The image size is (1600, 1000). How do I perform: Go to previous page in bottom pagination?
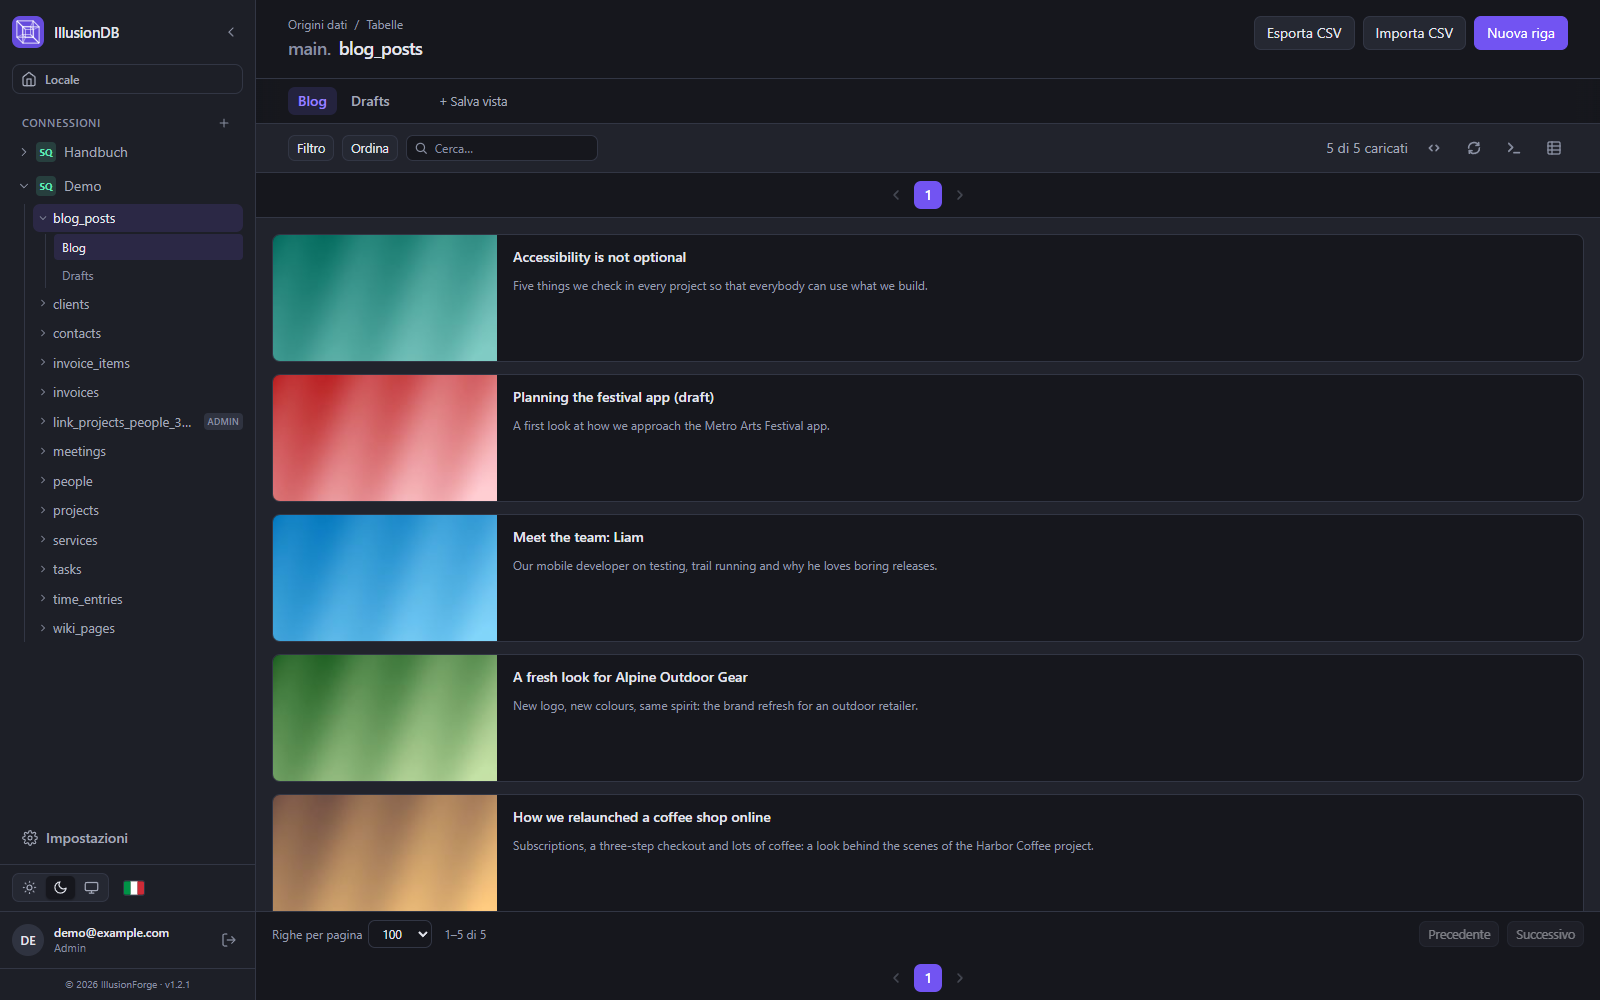click(x=896, y=978)
